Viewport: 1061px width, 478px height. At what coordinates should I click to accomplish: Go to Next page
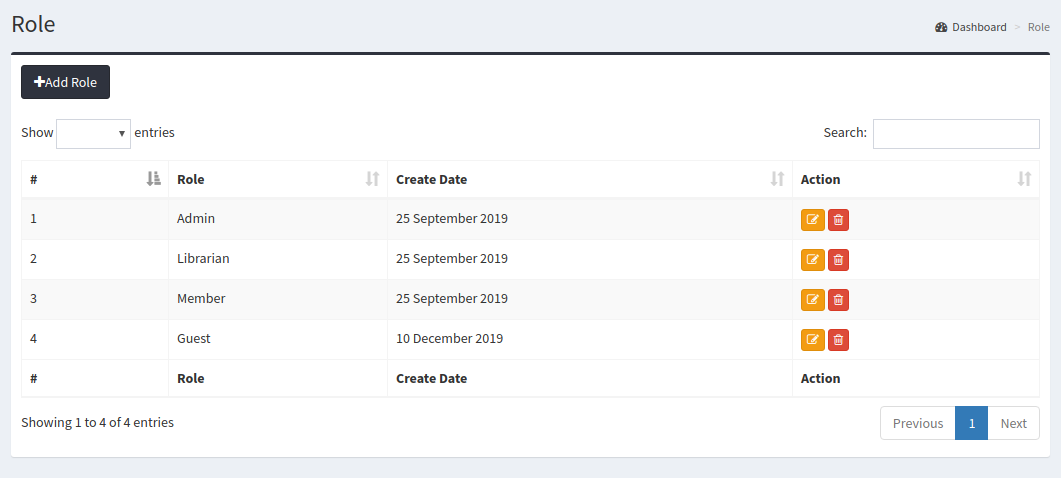point(1014,423)
